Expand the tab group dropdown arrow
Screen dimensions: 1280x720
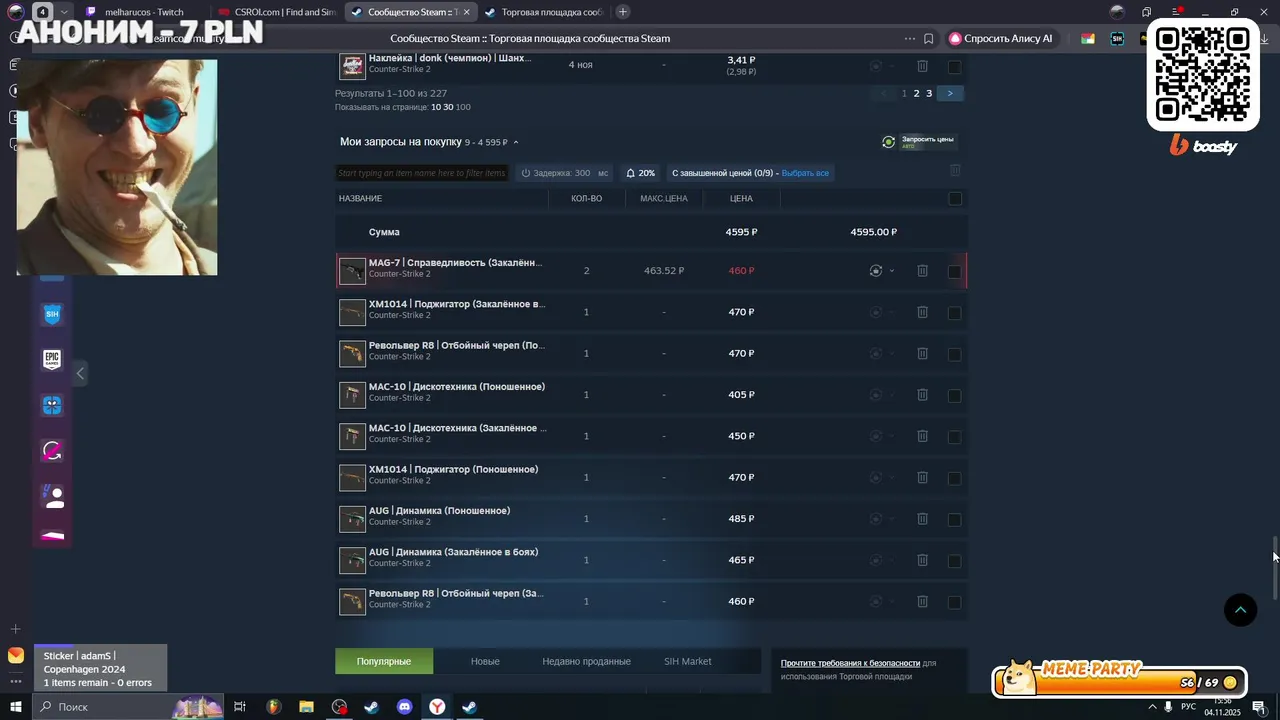[x=65, y=12]
